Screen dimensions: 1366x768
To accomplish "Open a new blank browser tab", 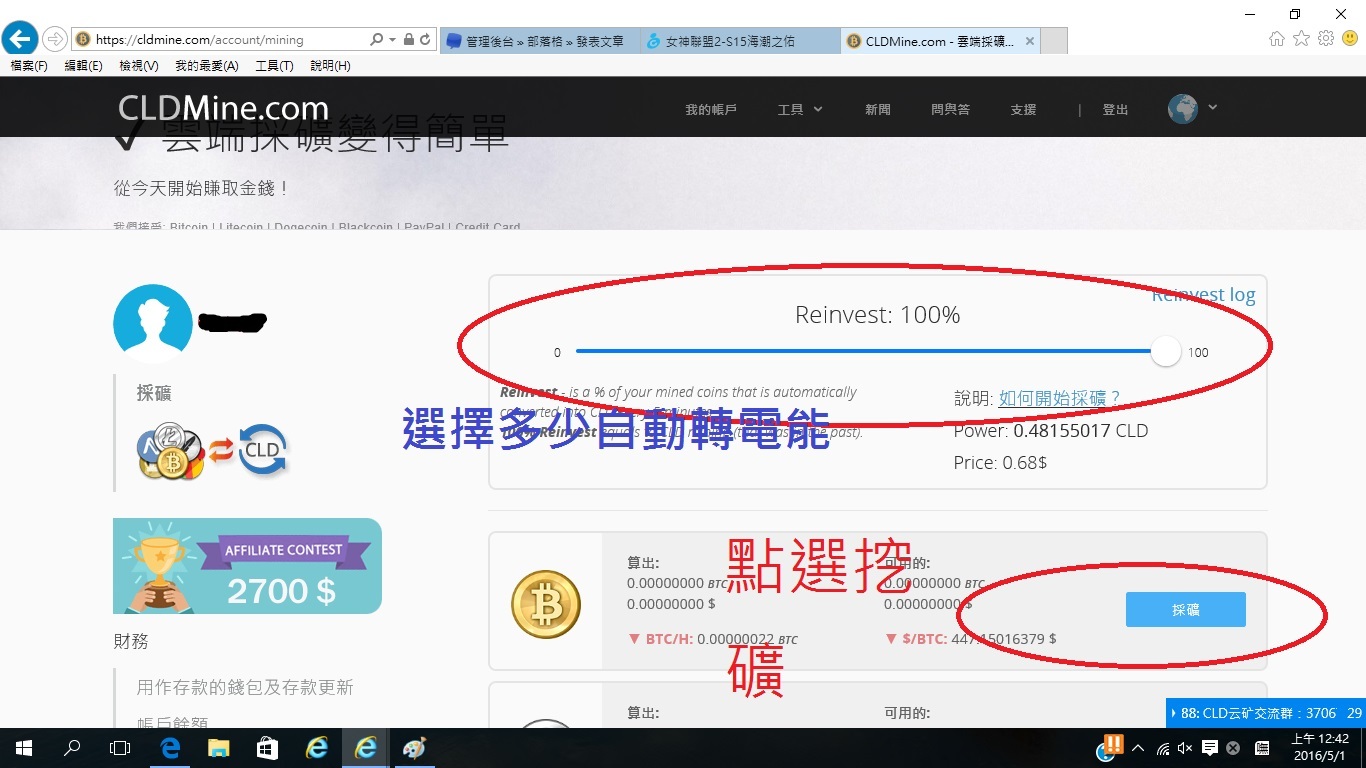I will point(1054,41).
